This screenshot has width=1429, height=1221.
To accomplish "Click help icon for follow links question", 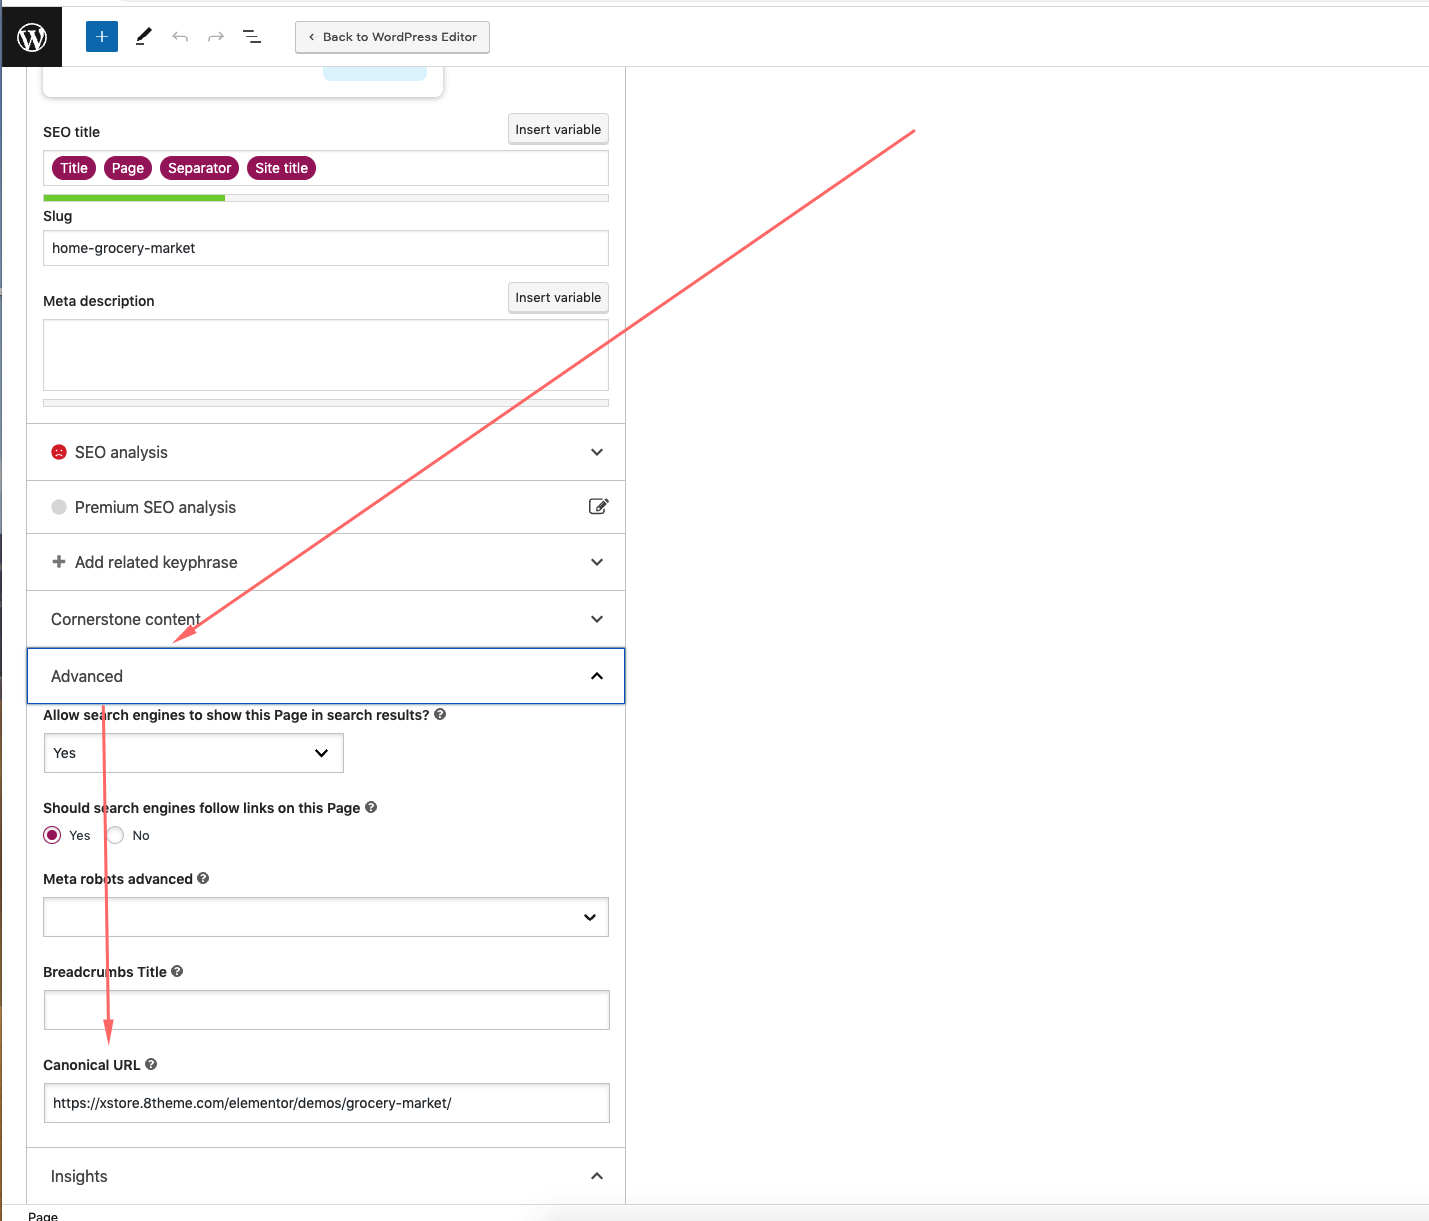I will [371, 807].
